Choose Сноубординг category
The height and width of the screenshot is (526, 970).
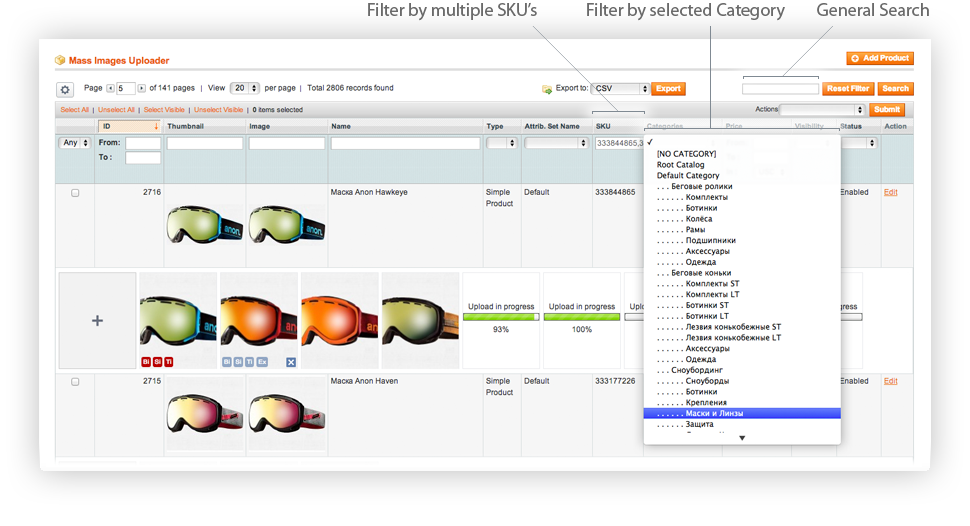coord(697,370)
